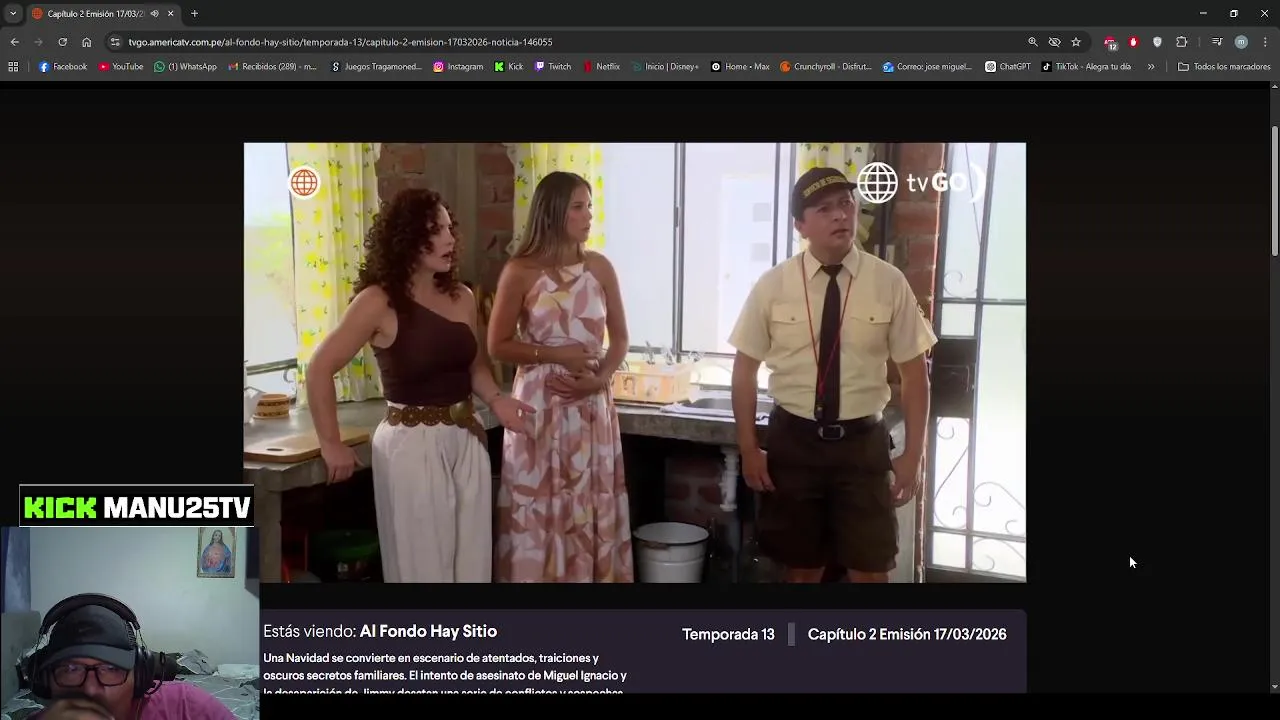Minimize the Chrome window
Screen dimensions: 1280x720
pos(1203,13)
